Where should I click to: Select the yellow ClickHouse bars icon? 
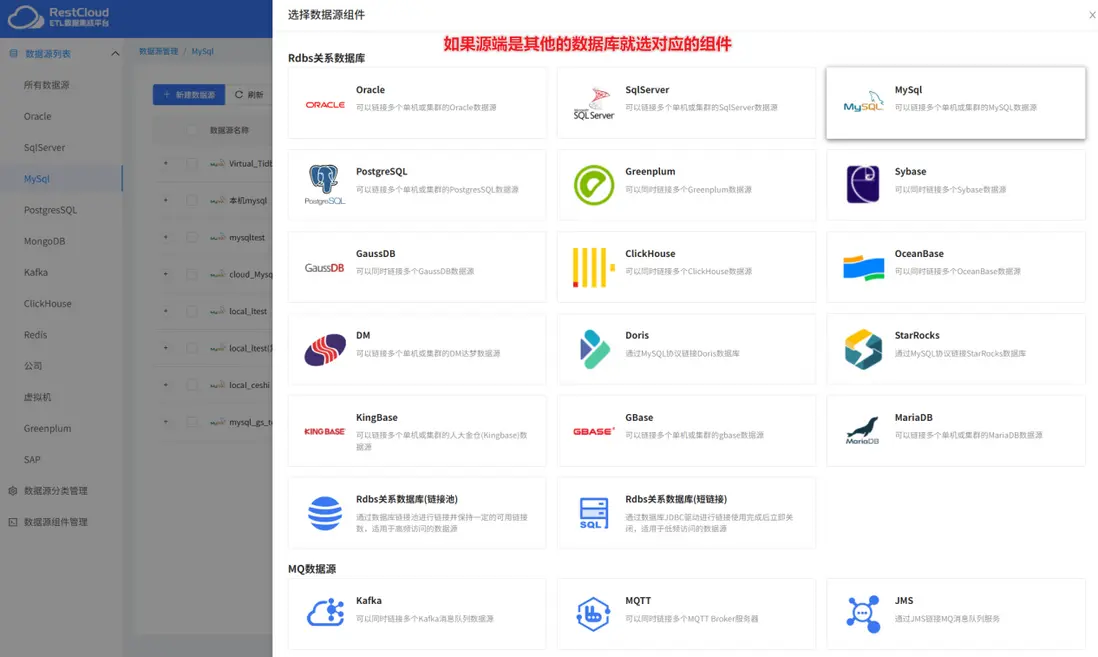(594, 268)
